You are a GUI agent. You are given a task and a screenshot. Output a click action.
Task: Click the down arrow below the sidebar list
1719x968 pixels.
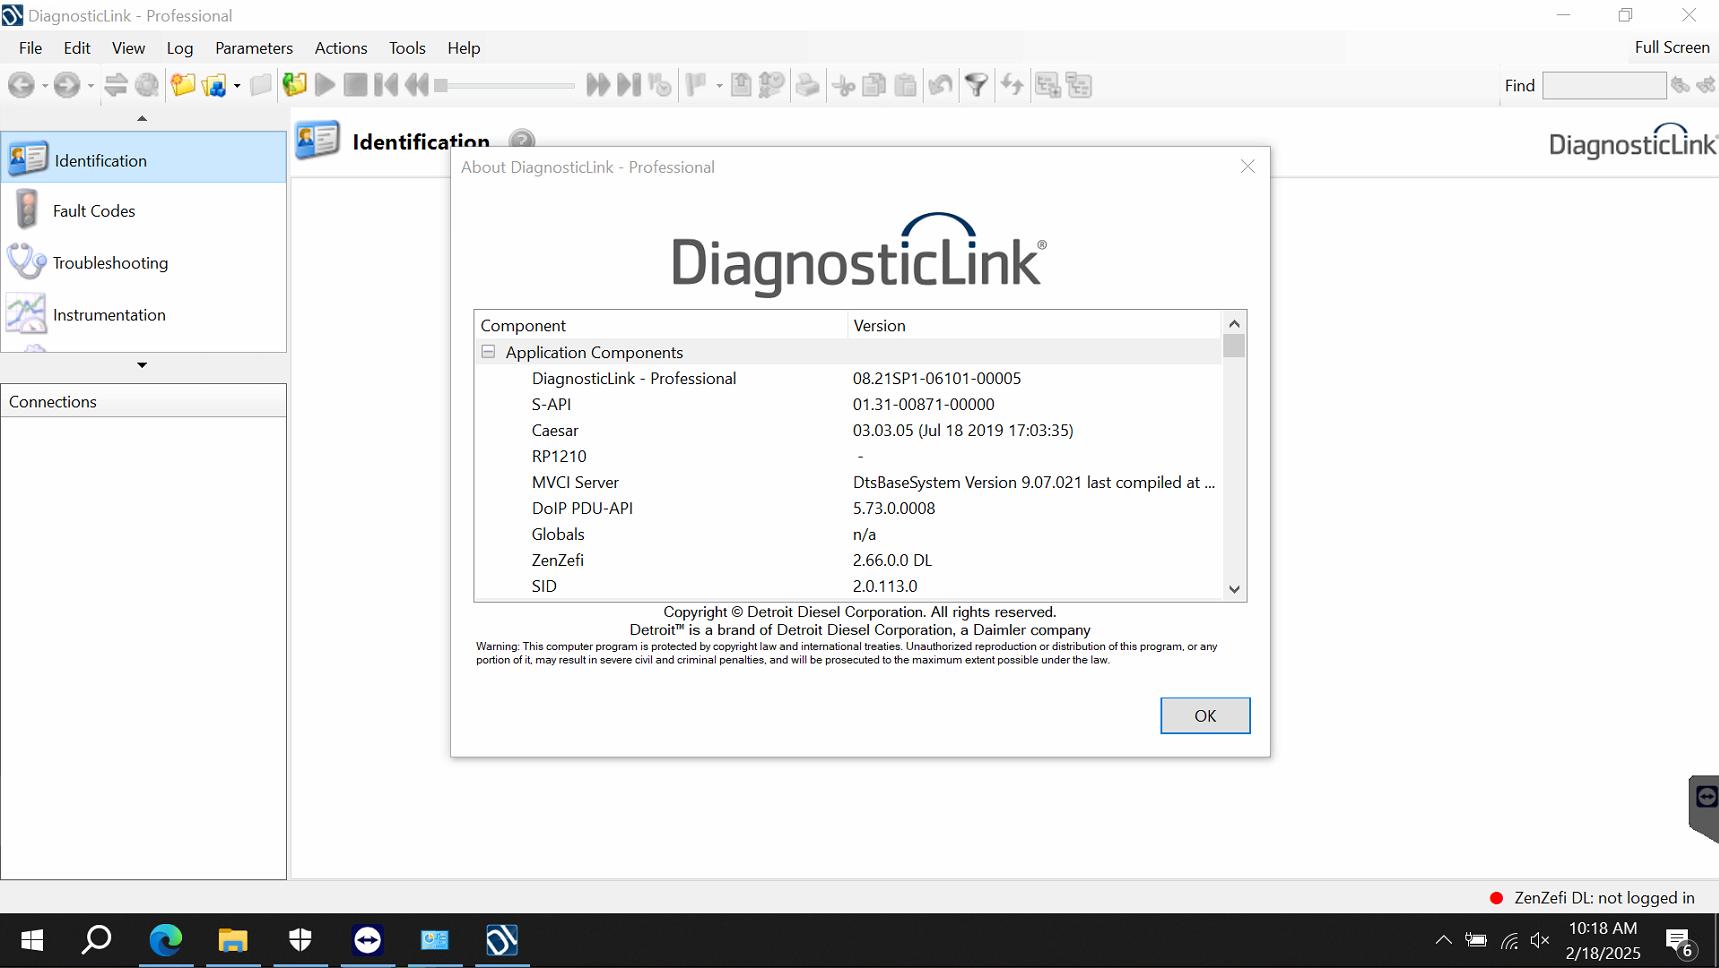tap(142, 365)
